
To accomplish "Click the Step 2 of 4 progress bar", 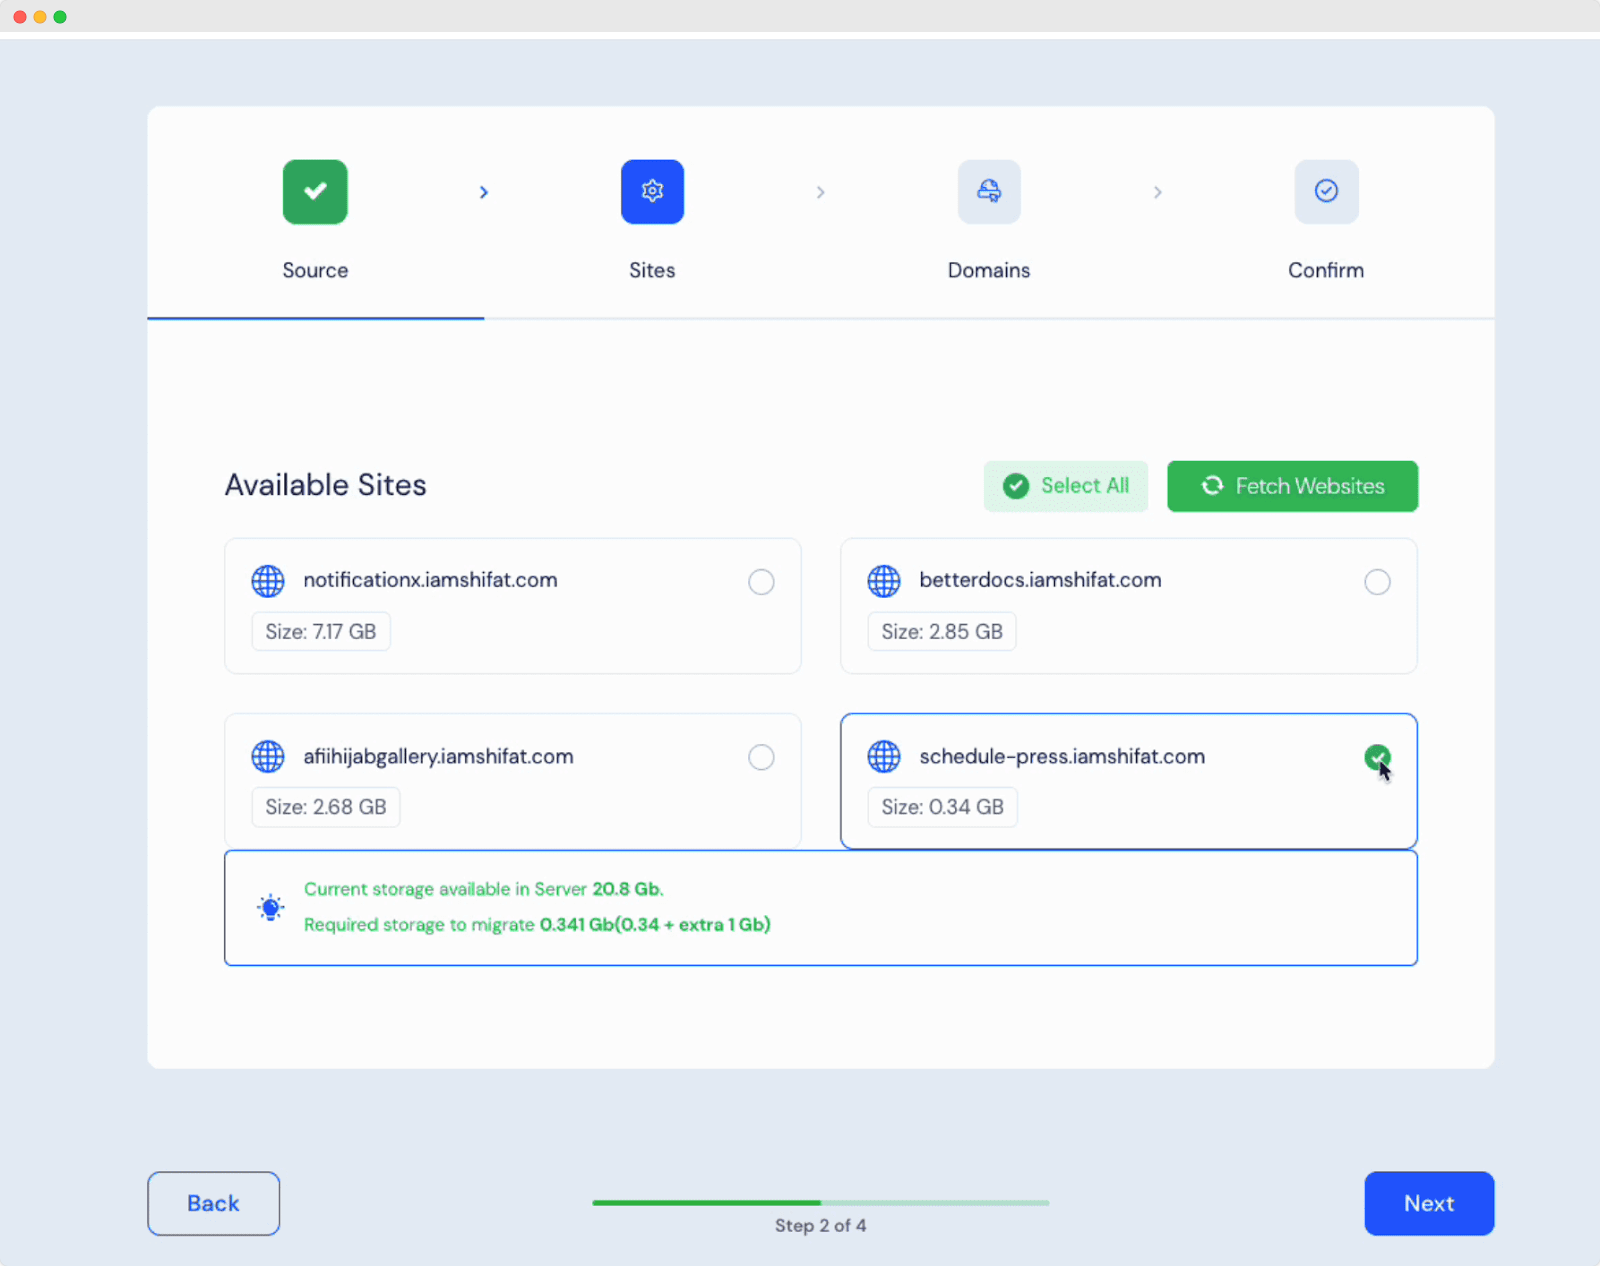I will click(820, 1203).
